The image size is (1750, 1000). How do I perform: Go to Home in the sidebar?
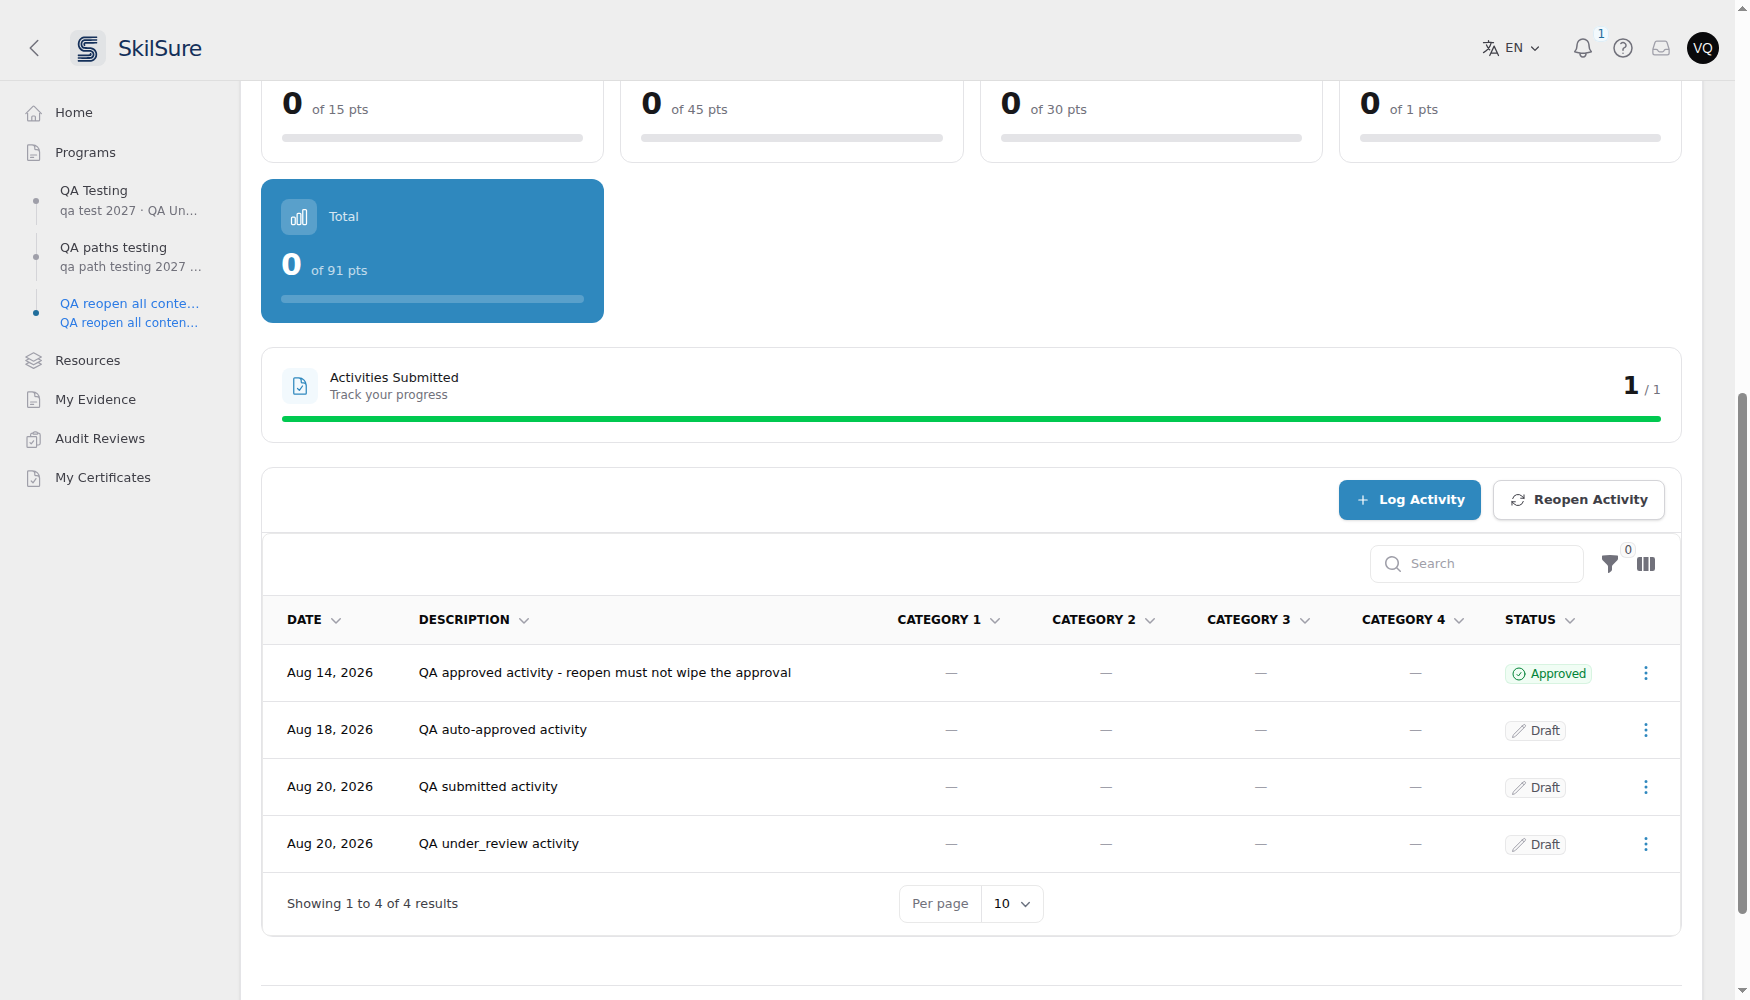tap(73, 113)
